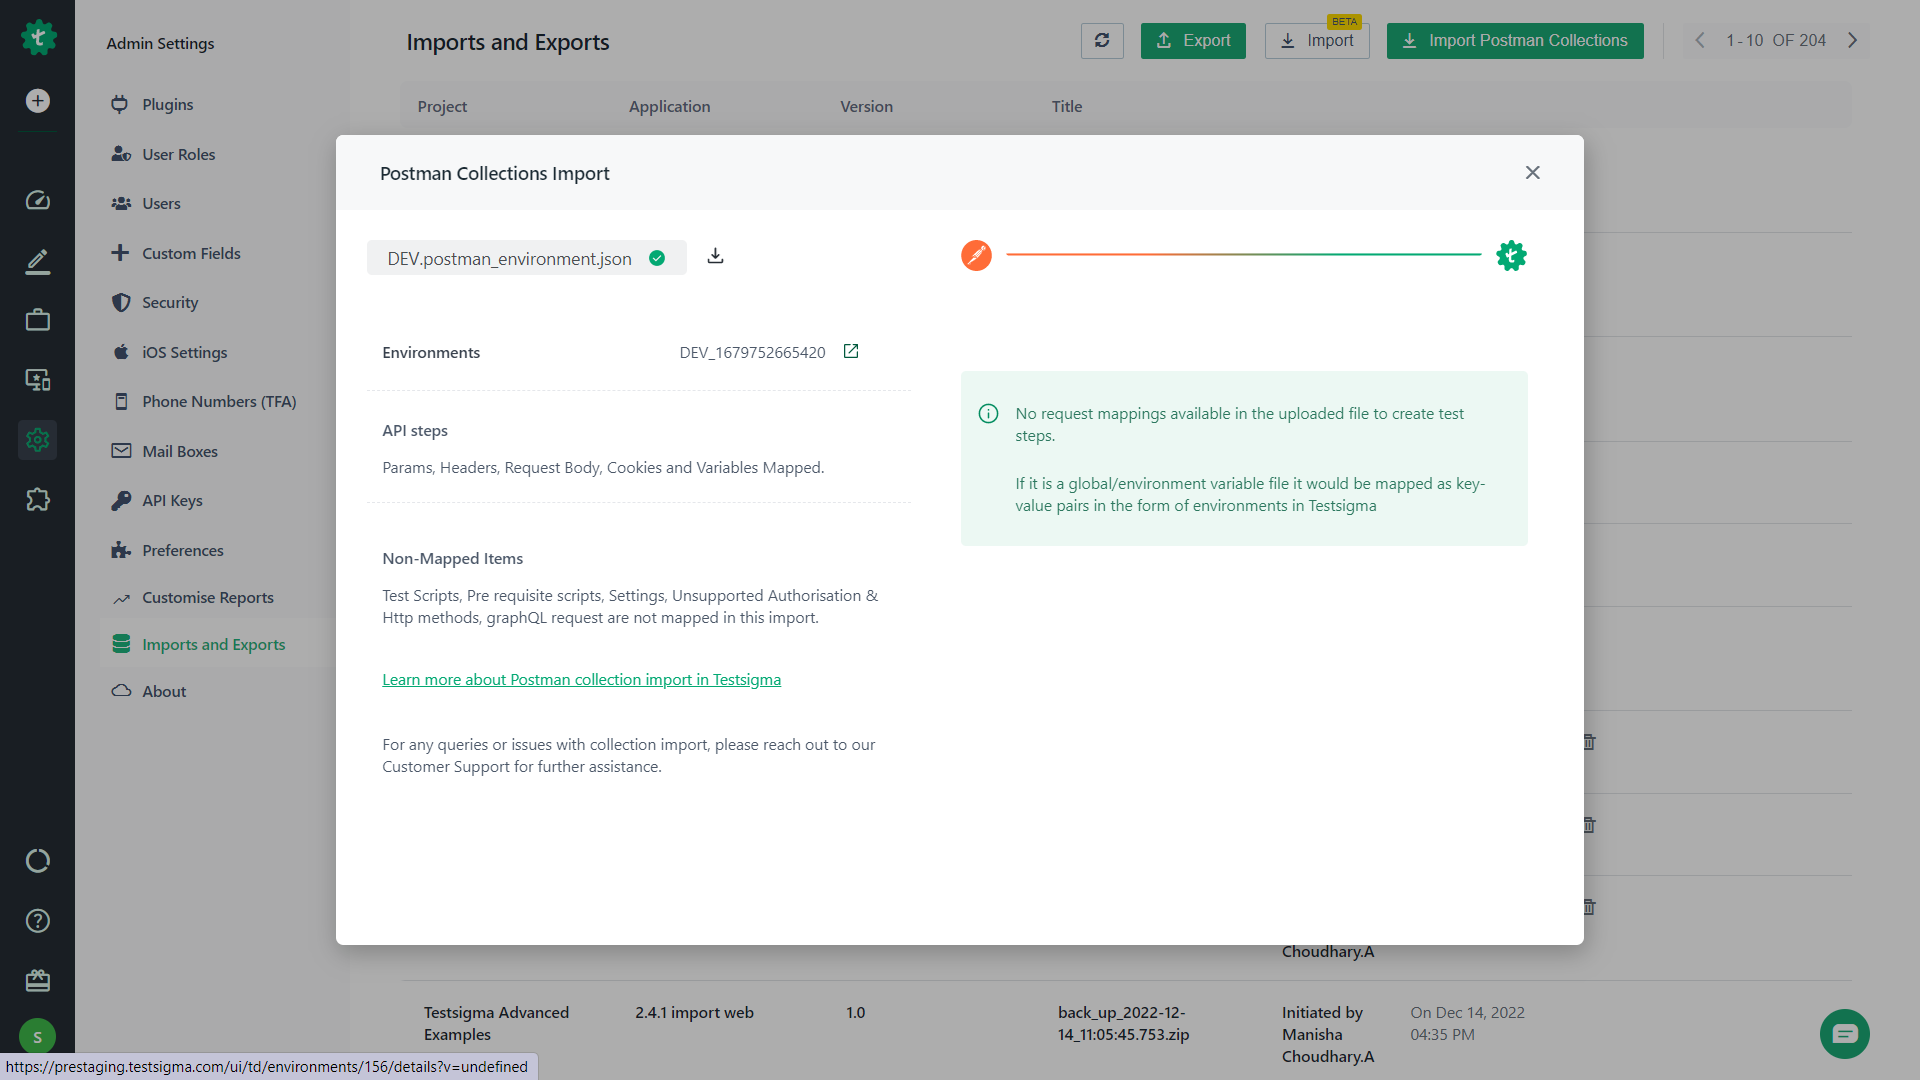Image resolution: width=1920 pixels, height=1080 pixels.
Task: Click Import Postman Collections button
Action: (1515, 41)
